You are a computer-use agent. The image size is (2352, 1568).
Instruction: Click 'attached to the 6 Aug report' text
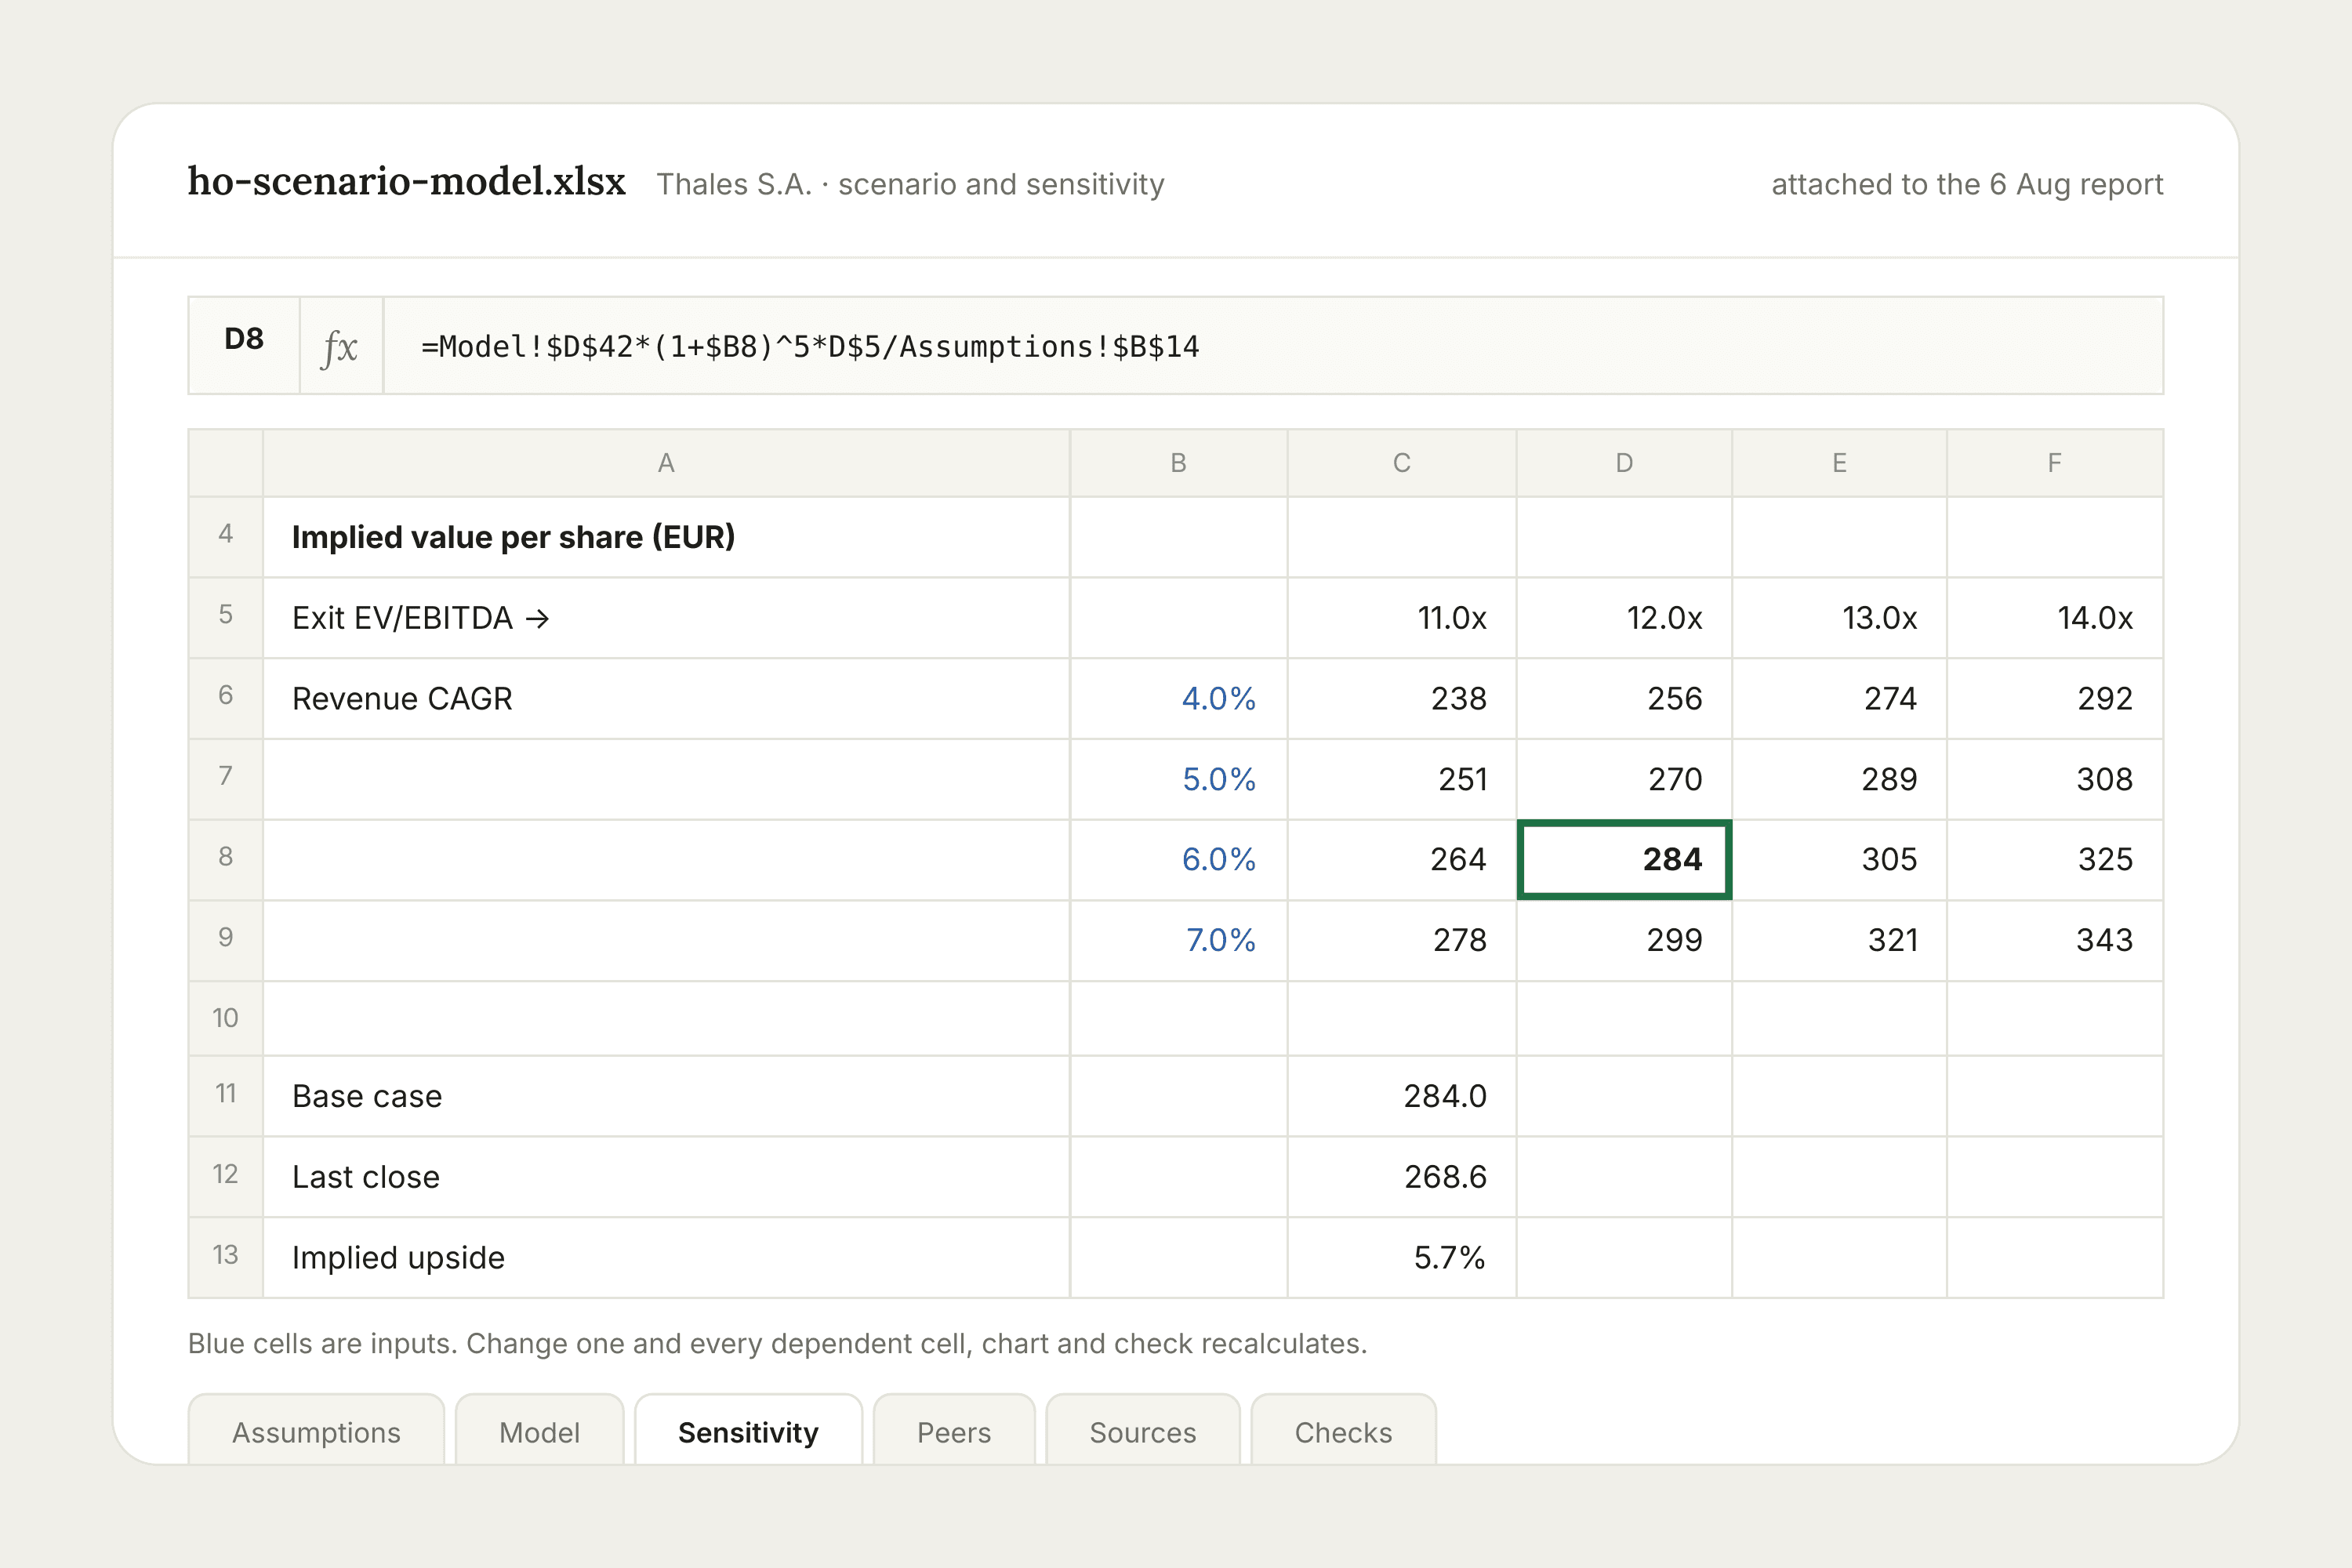(1967, 184)
